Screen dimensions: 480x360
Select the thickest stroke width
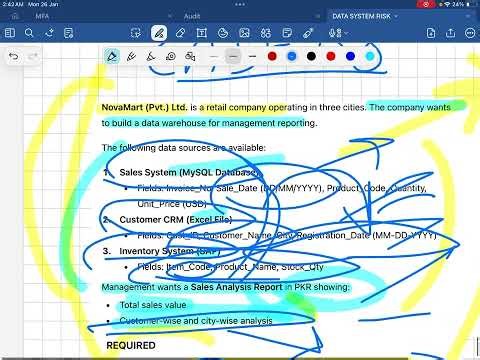coord(253,56)
